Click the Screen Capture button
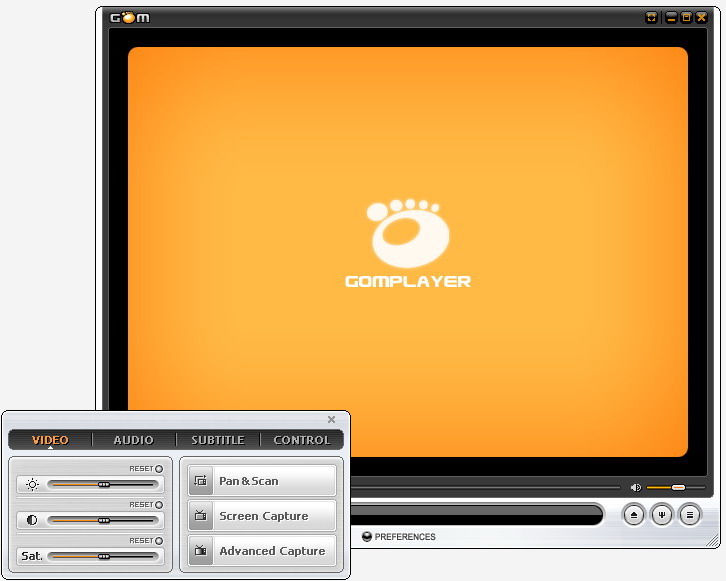This screenshot has width=726, height=581. 262,516
